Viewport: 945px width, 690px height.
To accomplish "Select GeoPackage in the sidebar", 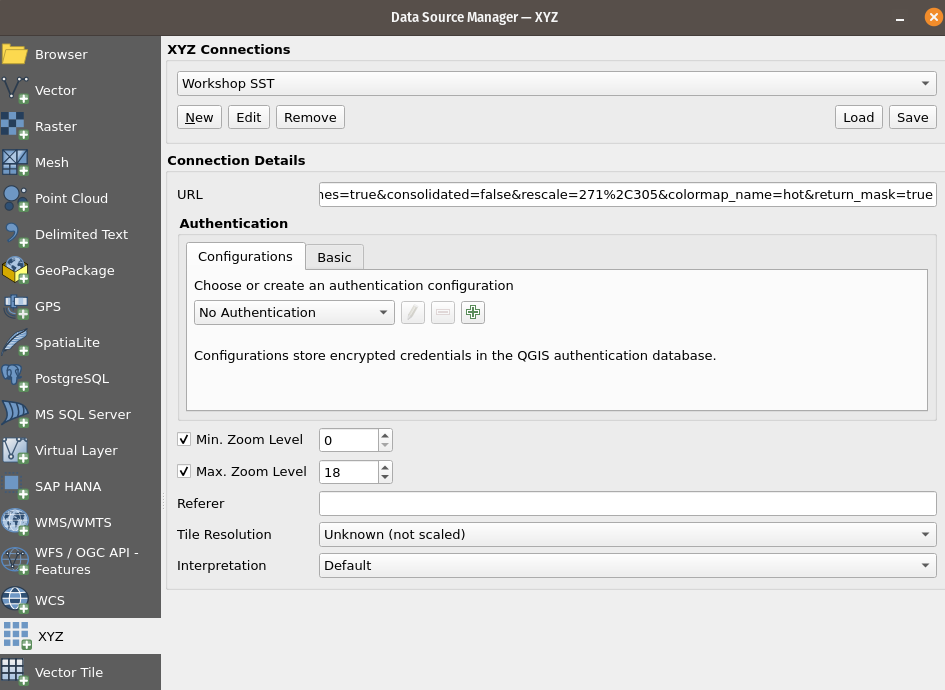I will pos(80,271).
